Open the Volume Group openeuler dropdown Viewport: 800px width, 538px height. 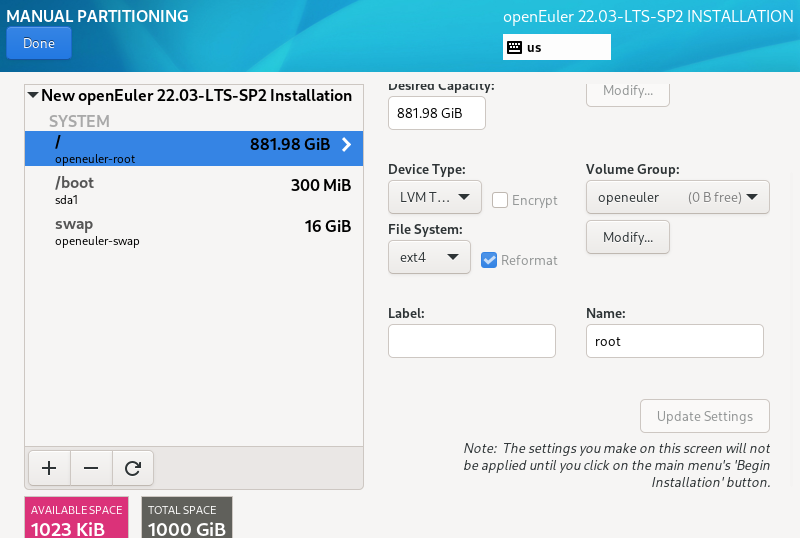point(677,197)
